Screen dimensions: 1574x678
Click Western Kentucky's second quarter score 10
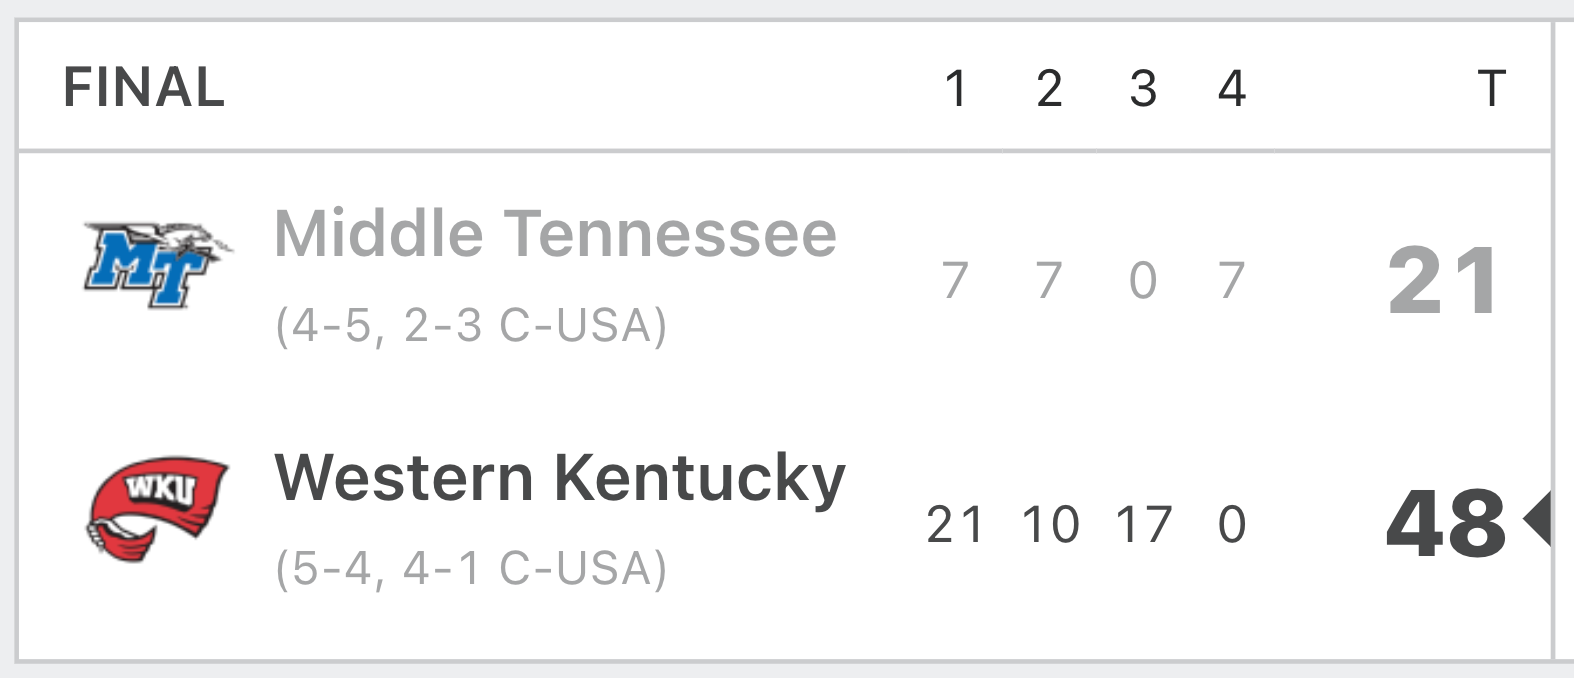(1050, 525)
